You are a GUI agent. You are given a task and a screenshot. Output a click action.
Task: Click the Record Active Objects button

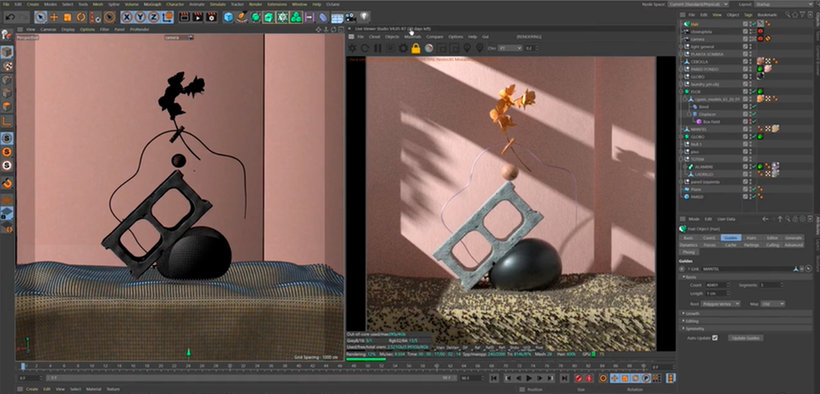click(x=579, y=378)
